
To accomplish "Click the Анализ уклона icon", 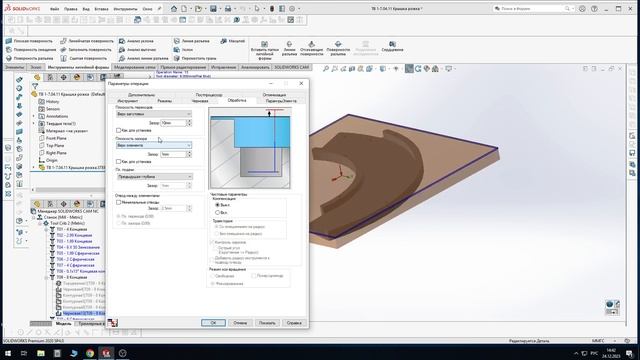I will click(122, 41).
